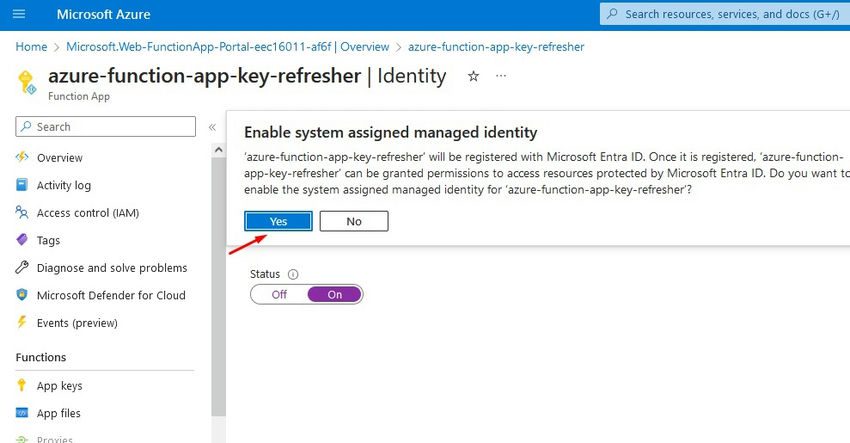Viewport: 850px width, 443px height.
Task: Click the Microsoft Defender shield icon
Action: (22, 295)
